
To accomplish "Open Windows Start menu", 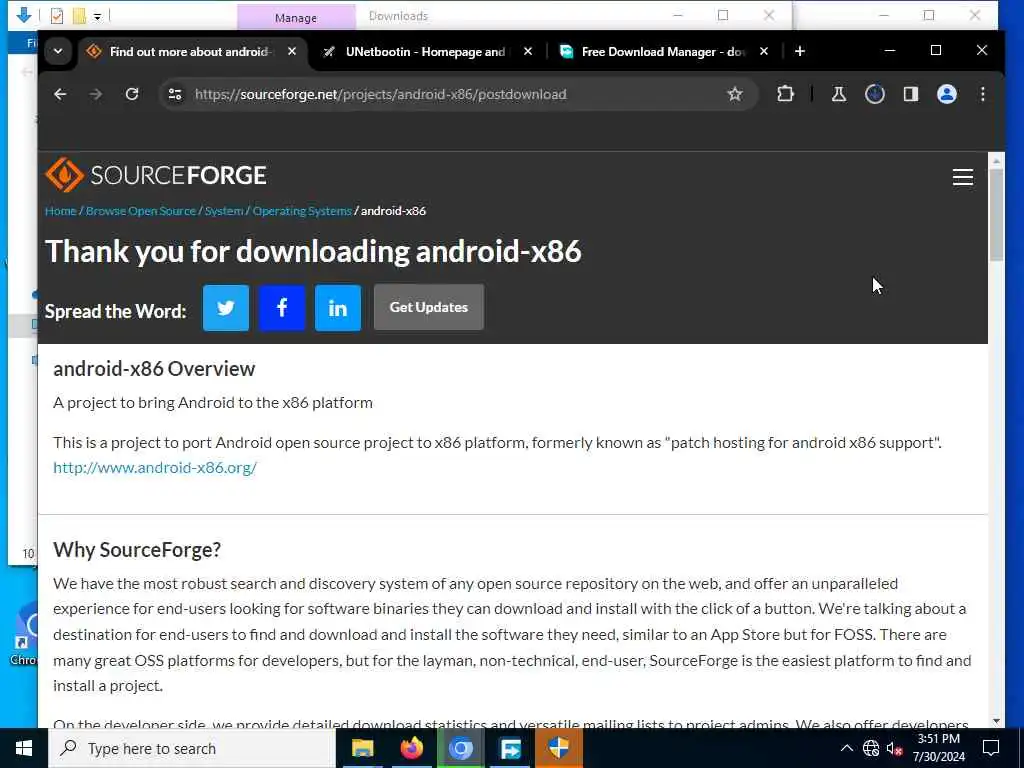I will (24, 748).
